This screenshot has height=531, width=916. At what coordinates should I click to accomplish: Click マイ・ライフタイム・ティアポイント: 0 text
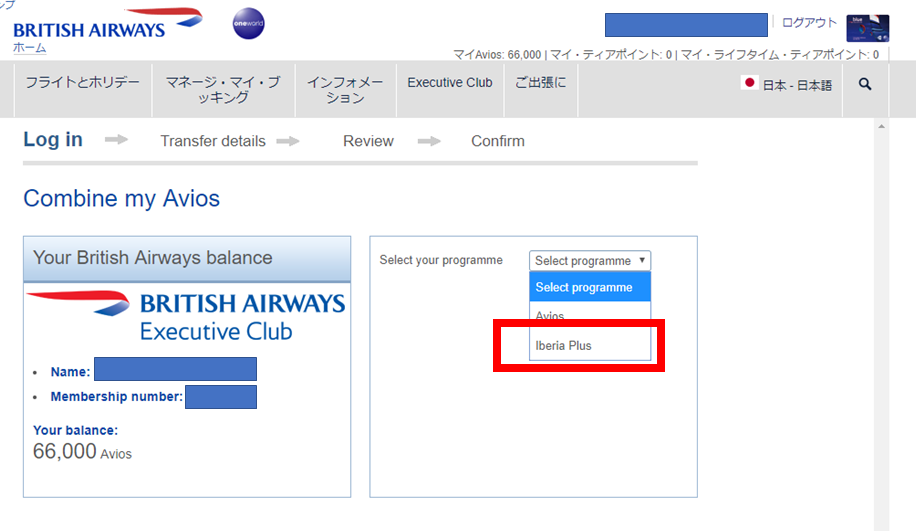[x=780, y=54]
